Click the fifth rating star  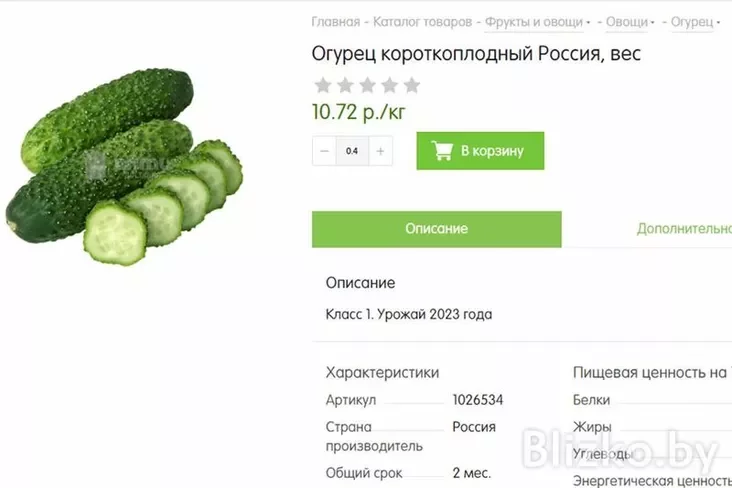coord(412,85)
